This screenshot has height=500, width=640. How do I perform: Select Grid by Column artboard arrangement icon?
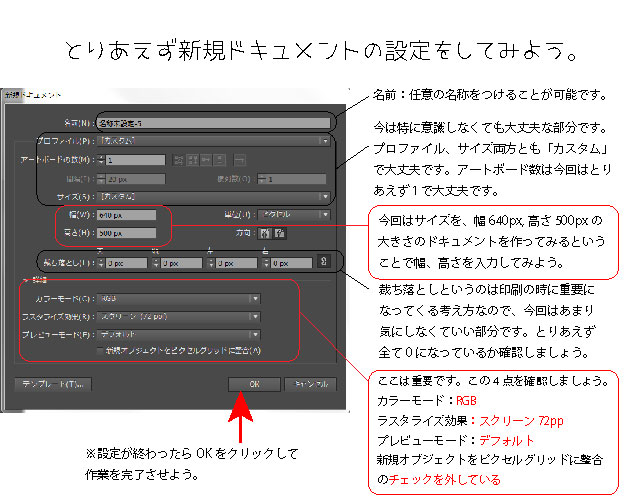click(x=192, y=160)
